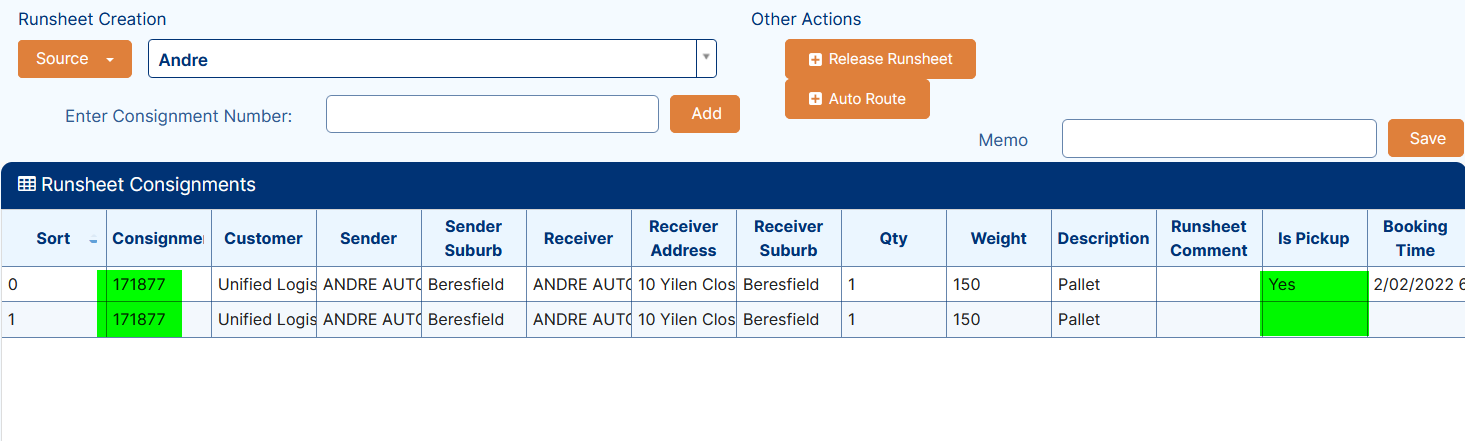Focus the Enter Consignment Number field
This screenshot has height=441, width=1465.
point(492,114)
